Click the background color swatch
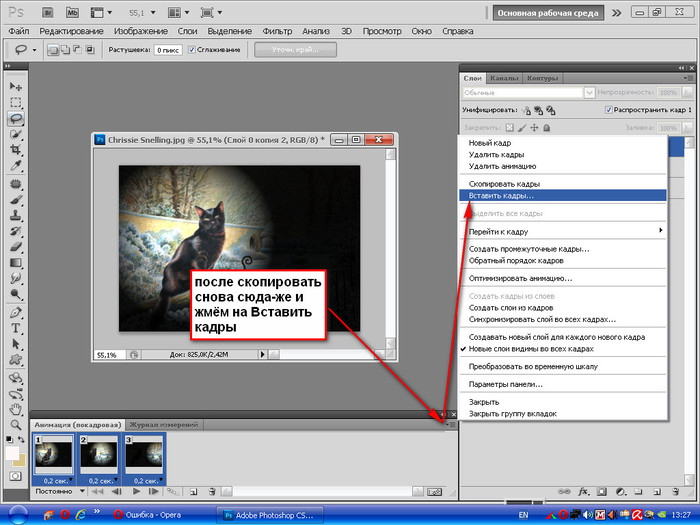 21,461
